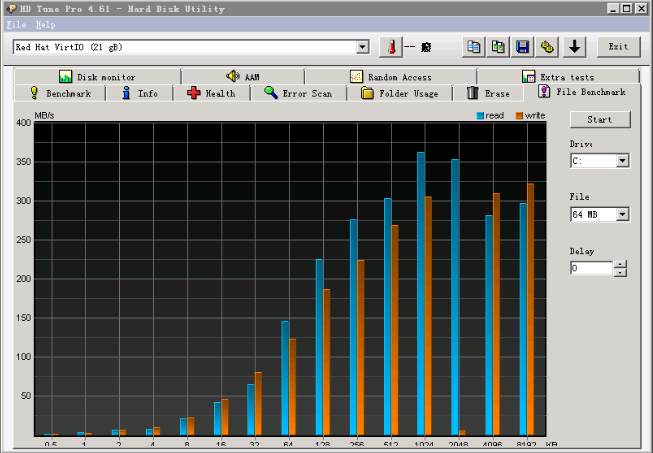Switch to the AAM tab
The image size is (653, 453).
tap(243, 77)
